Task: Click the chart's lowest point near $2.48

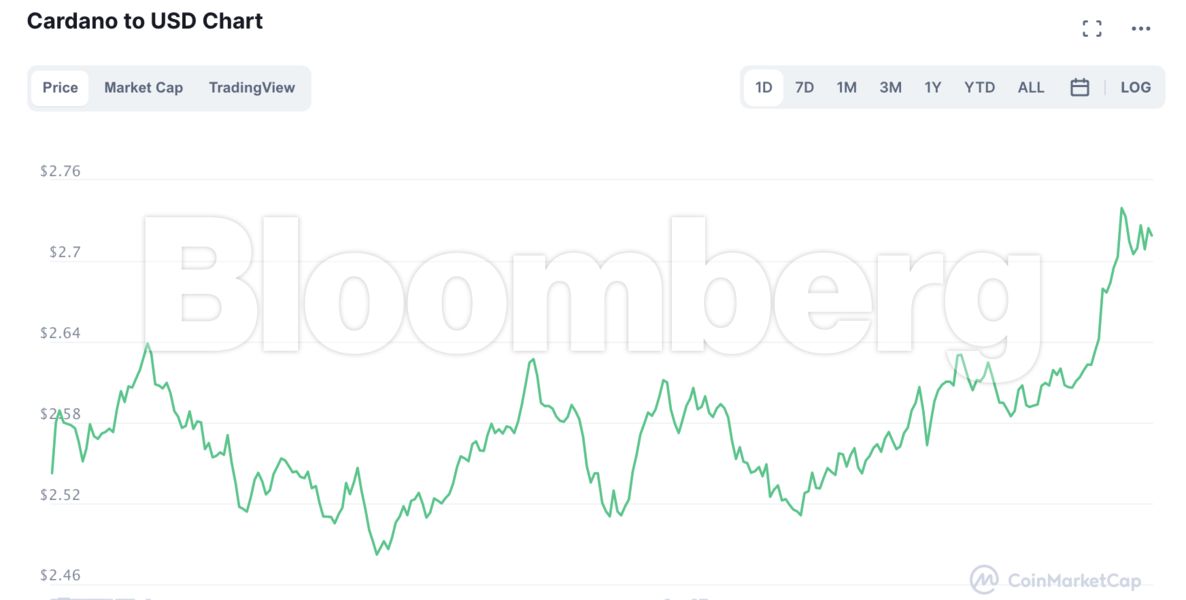Action: [x=376, y=554]
